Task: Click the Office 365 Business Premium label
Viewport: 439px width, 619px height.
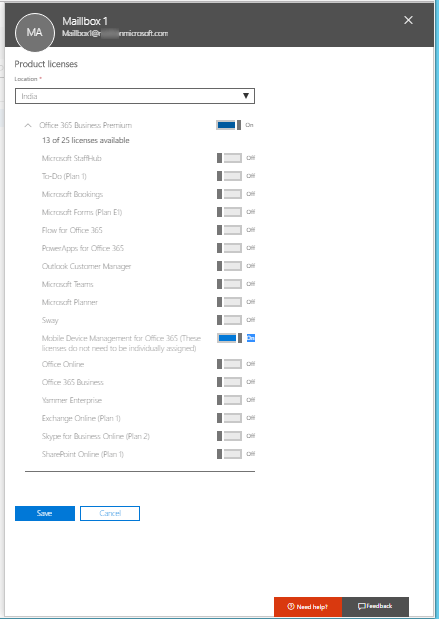Action: pyautogui.click(x=85, y=126)
